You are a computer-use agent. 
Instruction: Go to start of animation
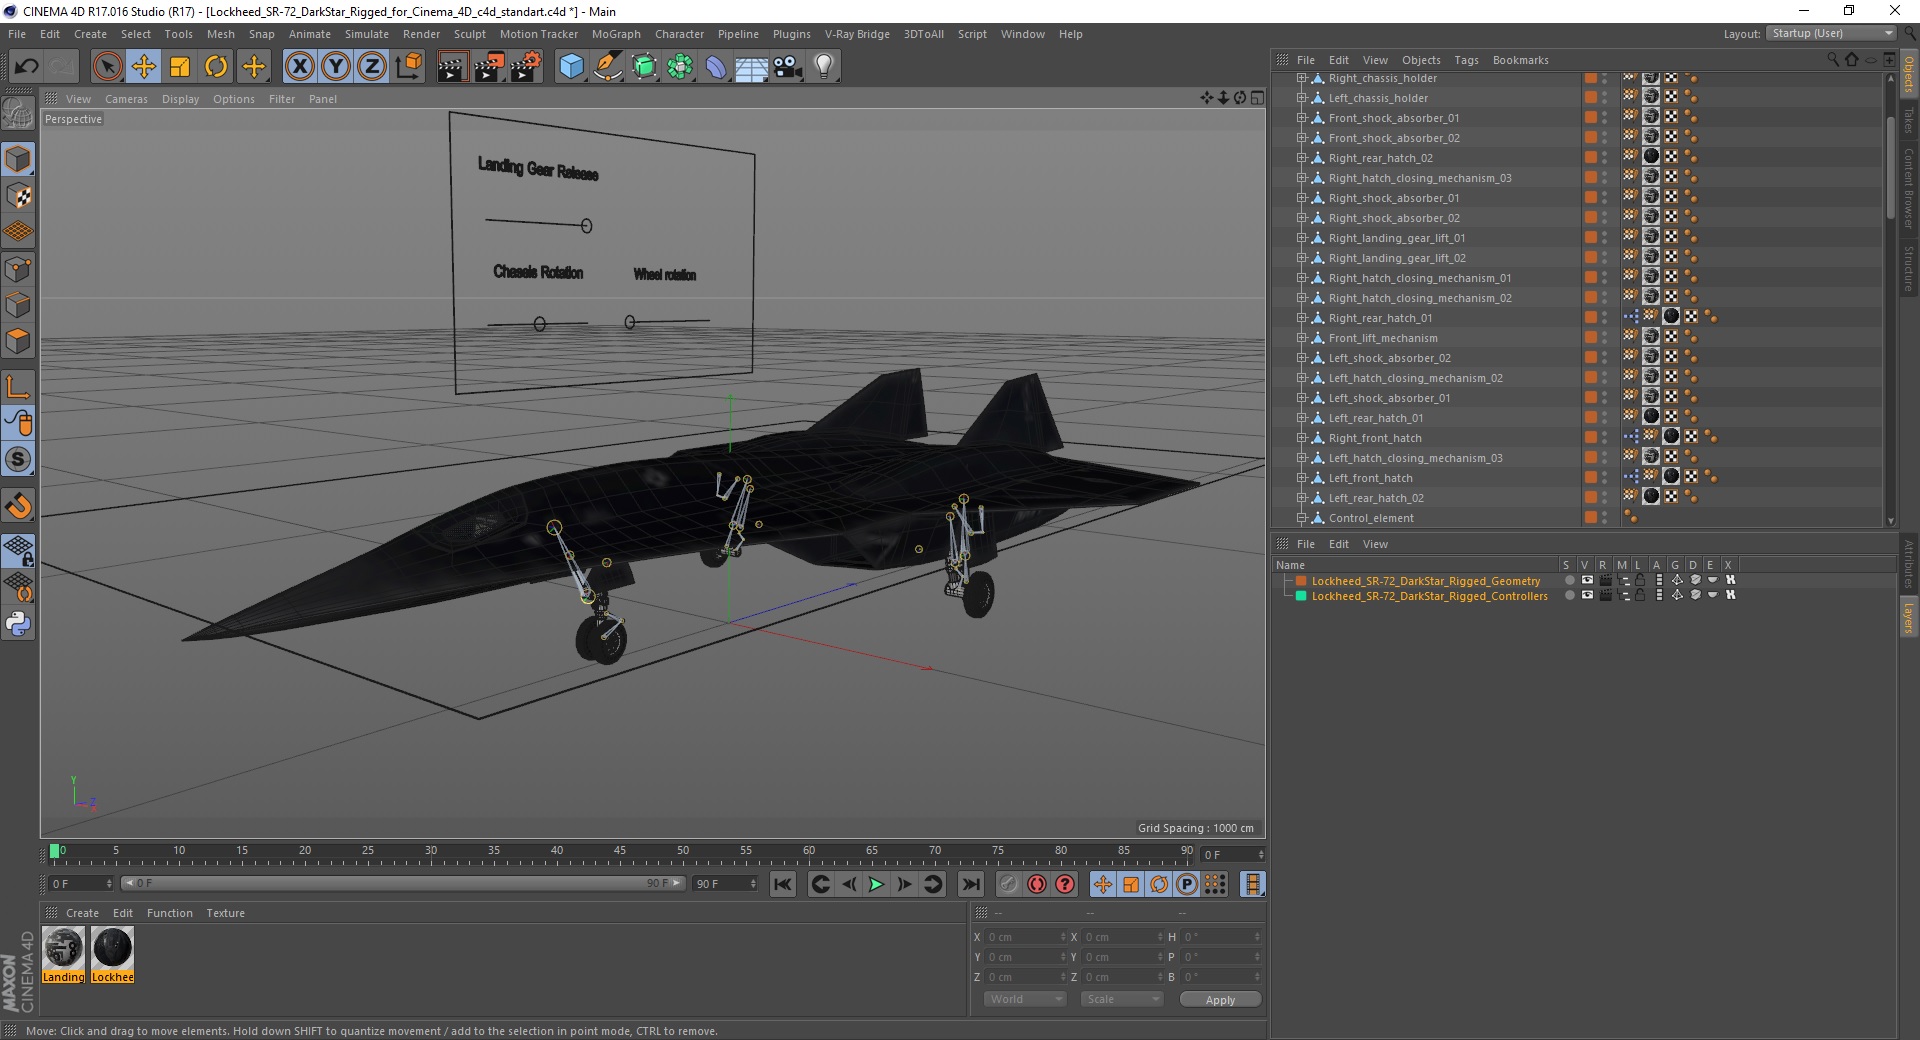tap(783, 884)
